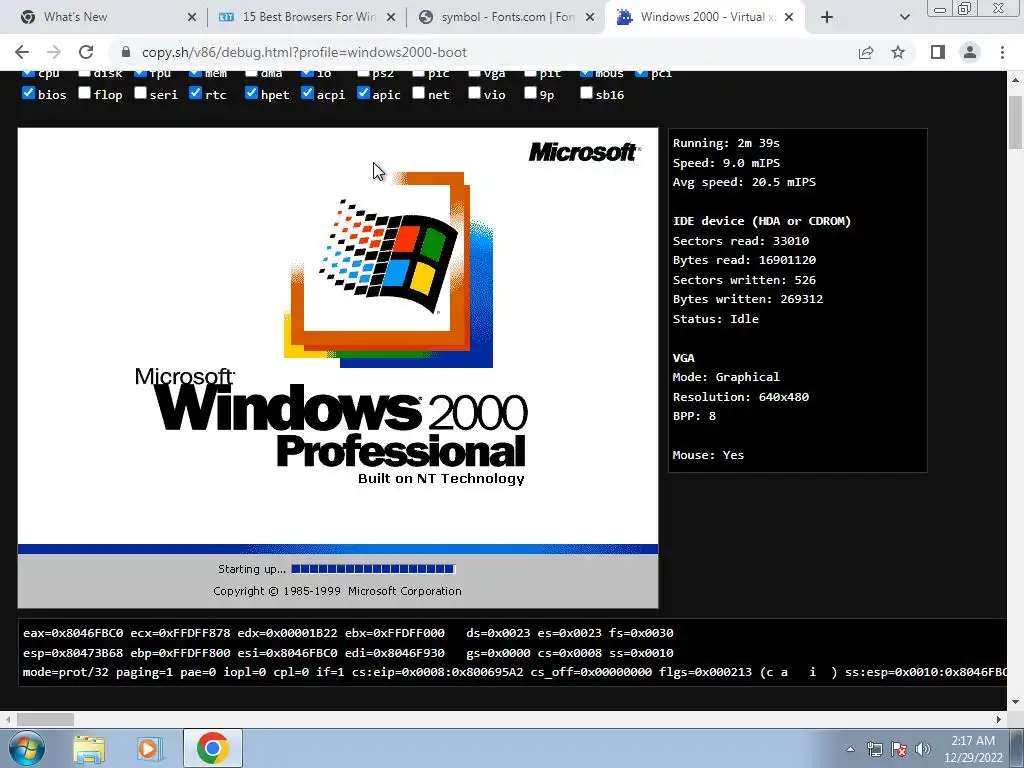Reload the v86 emulator page
1024x768 pixels.
pyautogui.click(x=86, y=52)
